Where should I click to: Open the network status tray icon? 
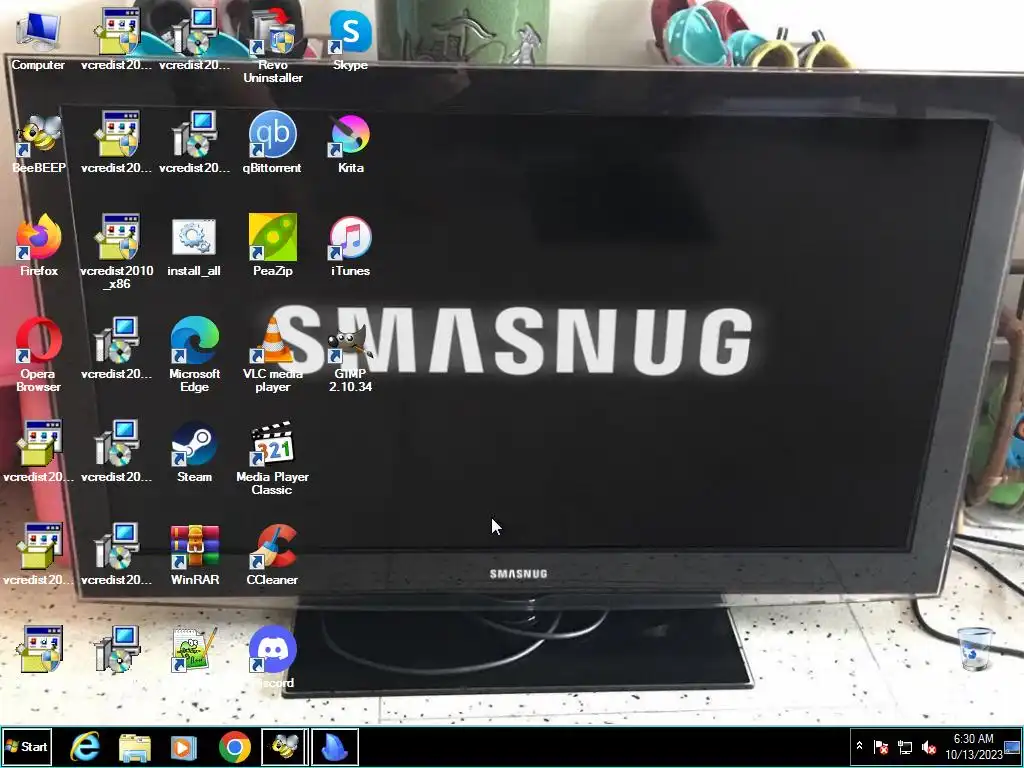pos(905,746)
